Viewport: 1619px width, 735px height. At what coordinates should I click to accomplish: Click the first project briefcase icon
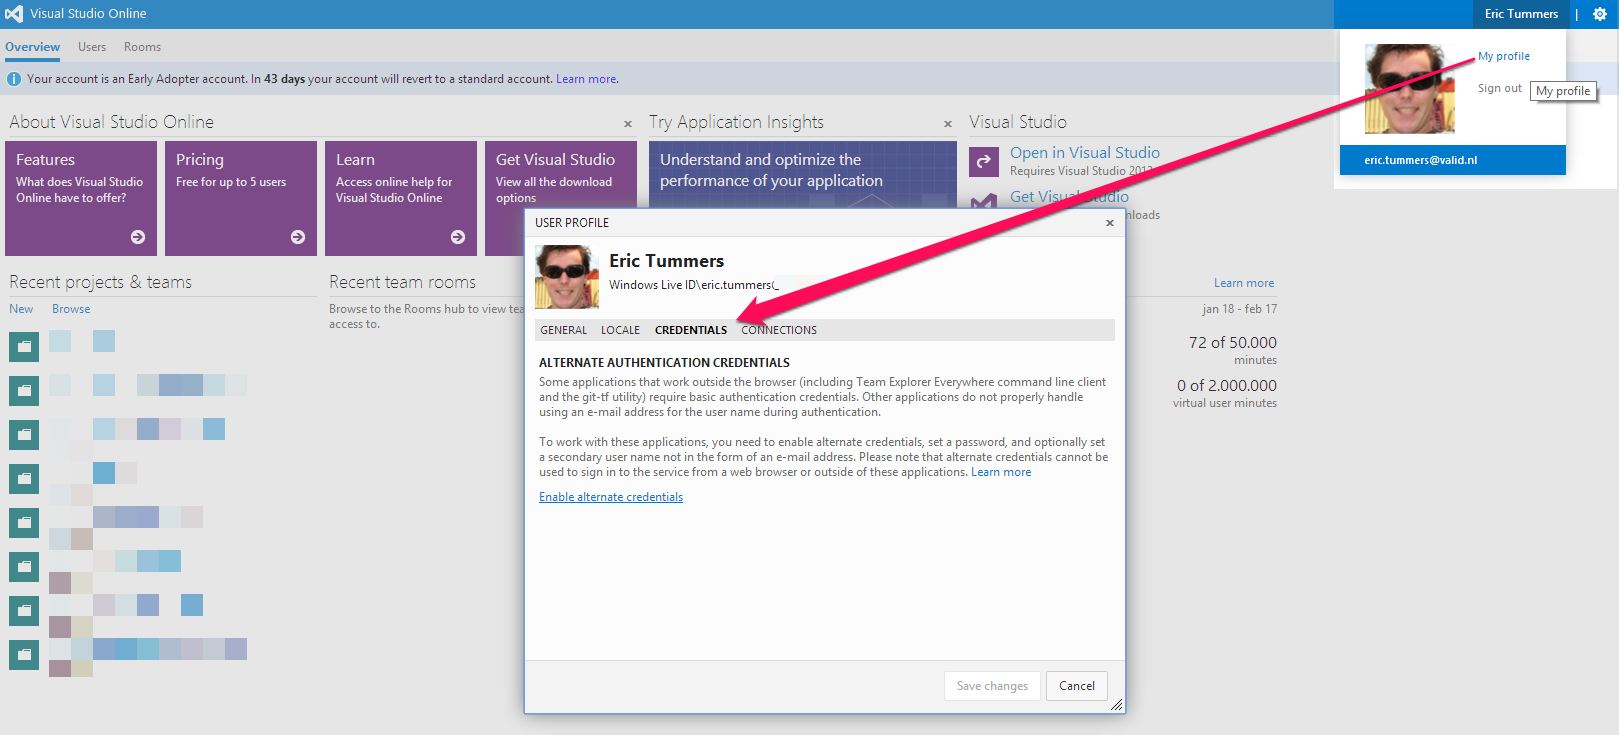pyautogui.click(x=24, y=346)
